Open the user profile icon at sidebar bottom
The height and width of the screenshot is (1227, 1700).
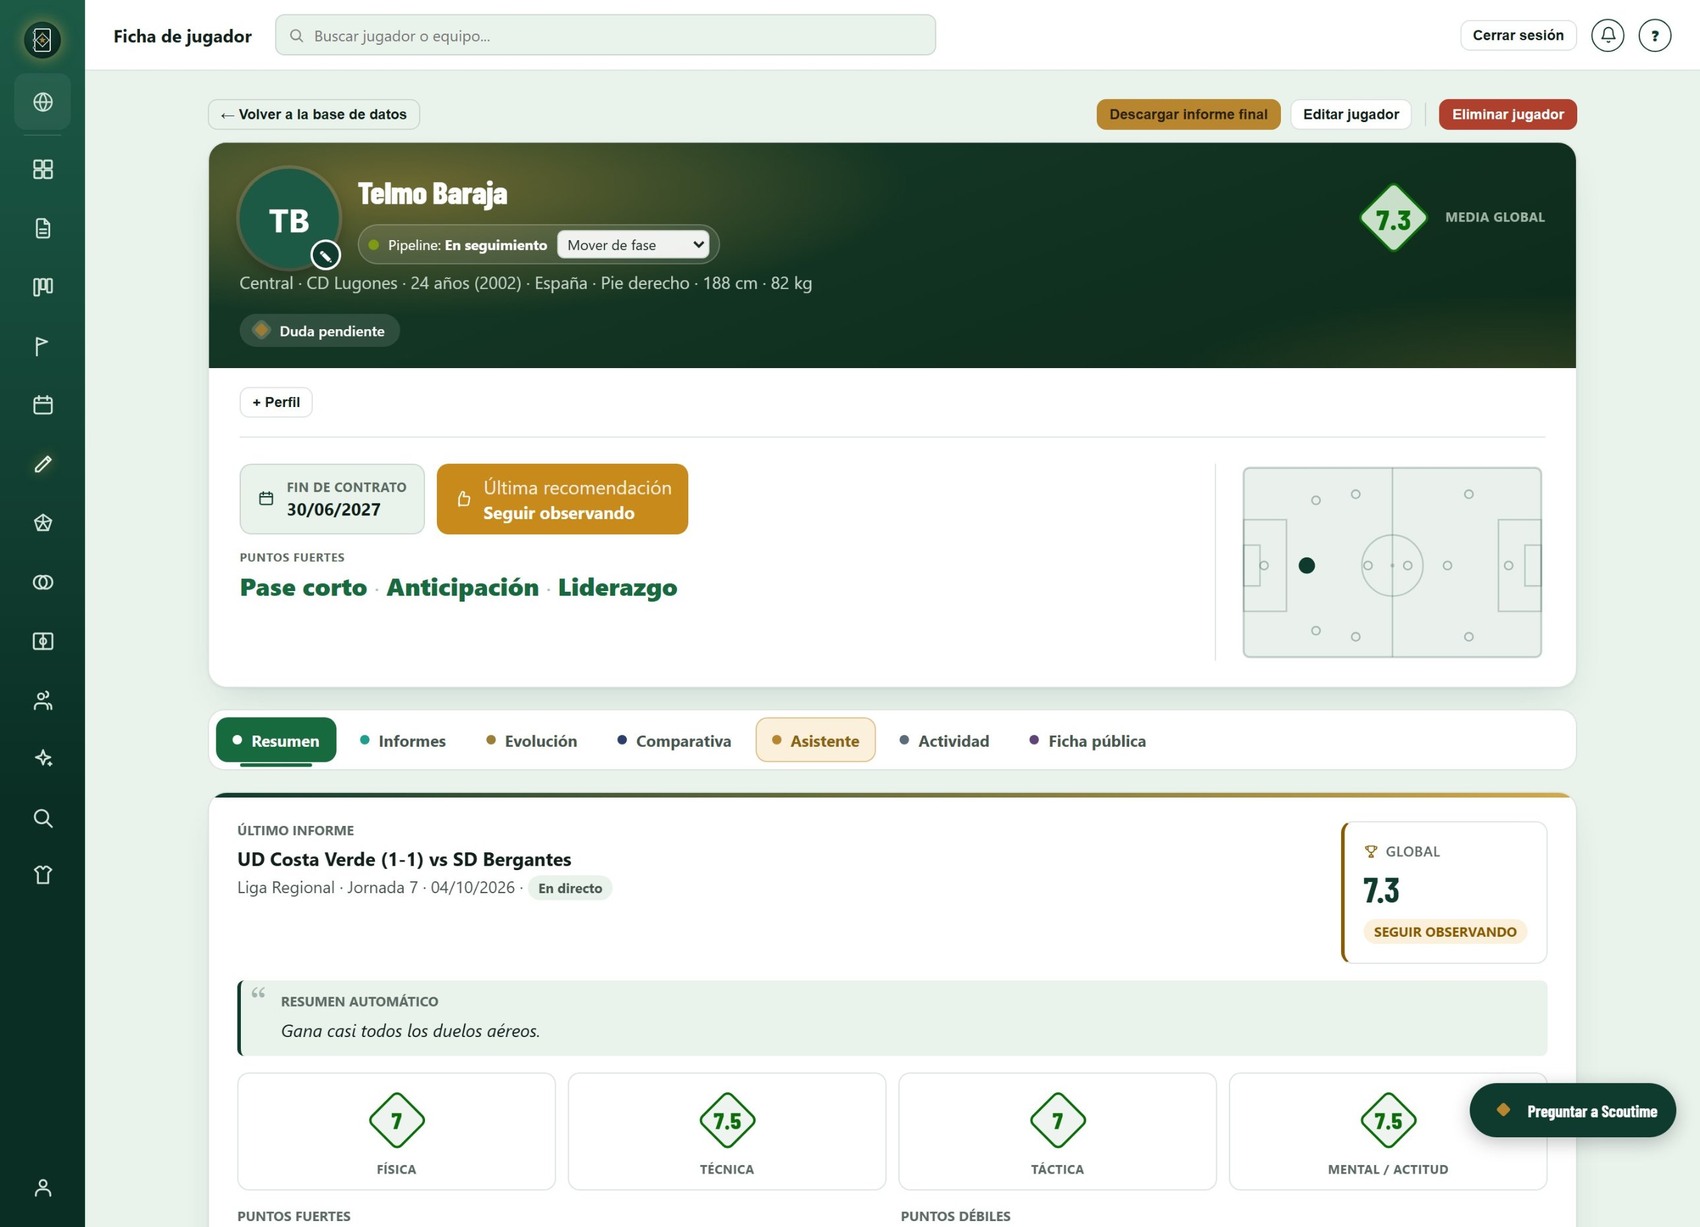point(42,1188)
